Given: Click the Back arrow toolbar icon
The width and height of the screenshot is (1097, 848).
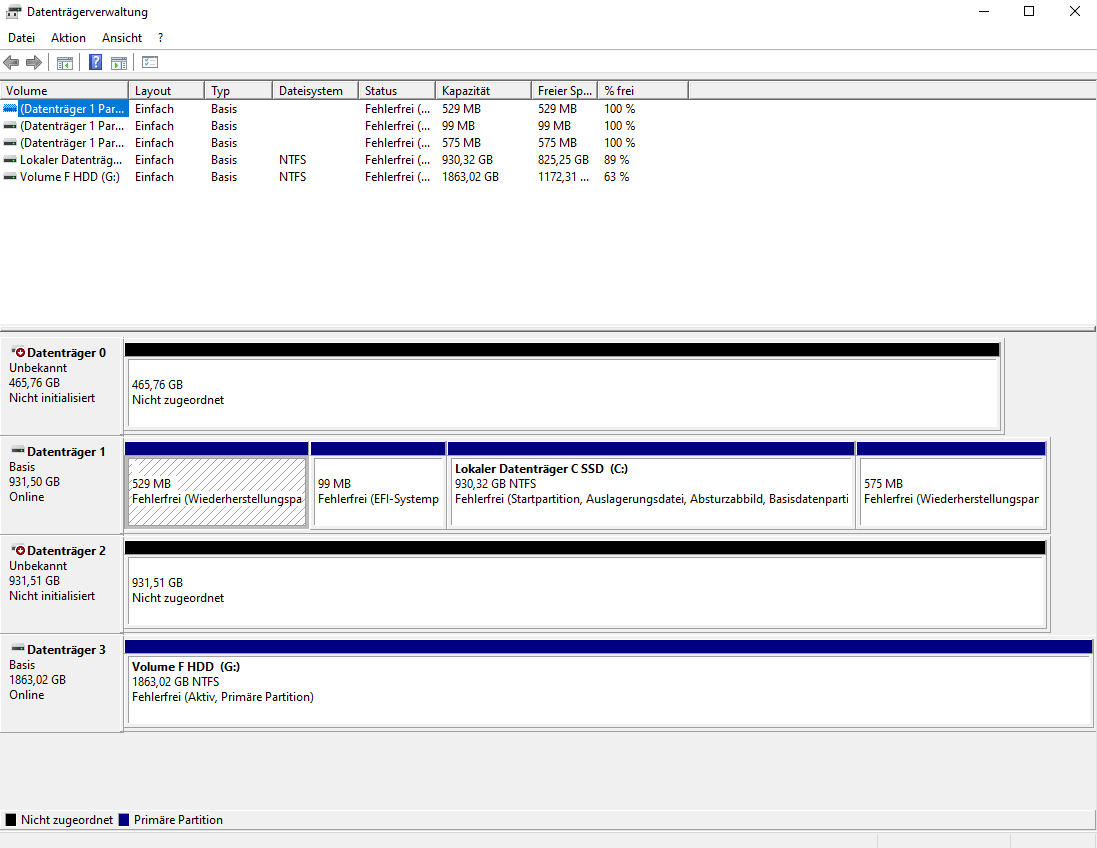Looking at the screenshot, I should [11, 63].
